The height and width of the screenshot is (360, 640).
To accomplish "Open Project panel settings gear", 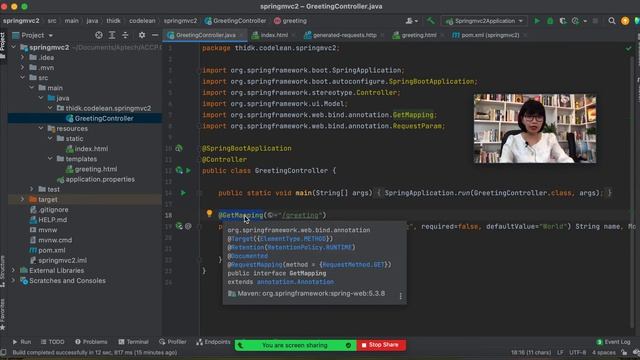I will [142, 35].
